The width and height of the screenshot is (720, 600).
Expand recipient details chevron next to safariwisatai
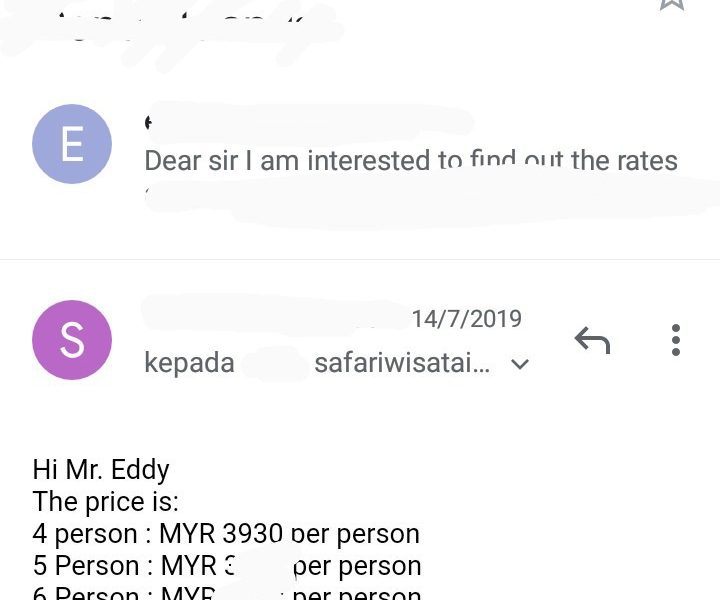point(520,364)
